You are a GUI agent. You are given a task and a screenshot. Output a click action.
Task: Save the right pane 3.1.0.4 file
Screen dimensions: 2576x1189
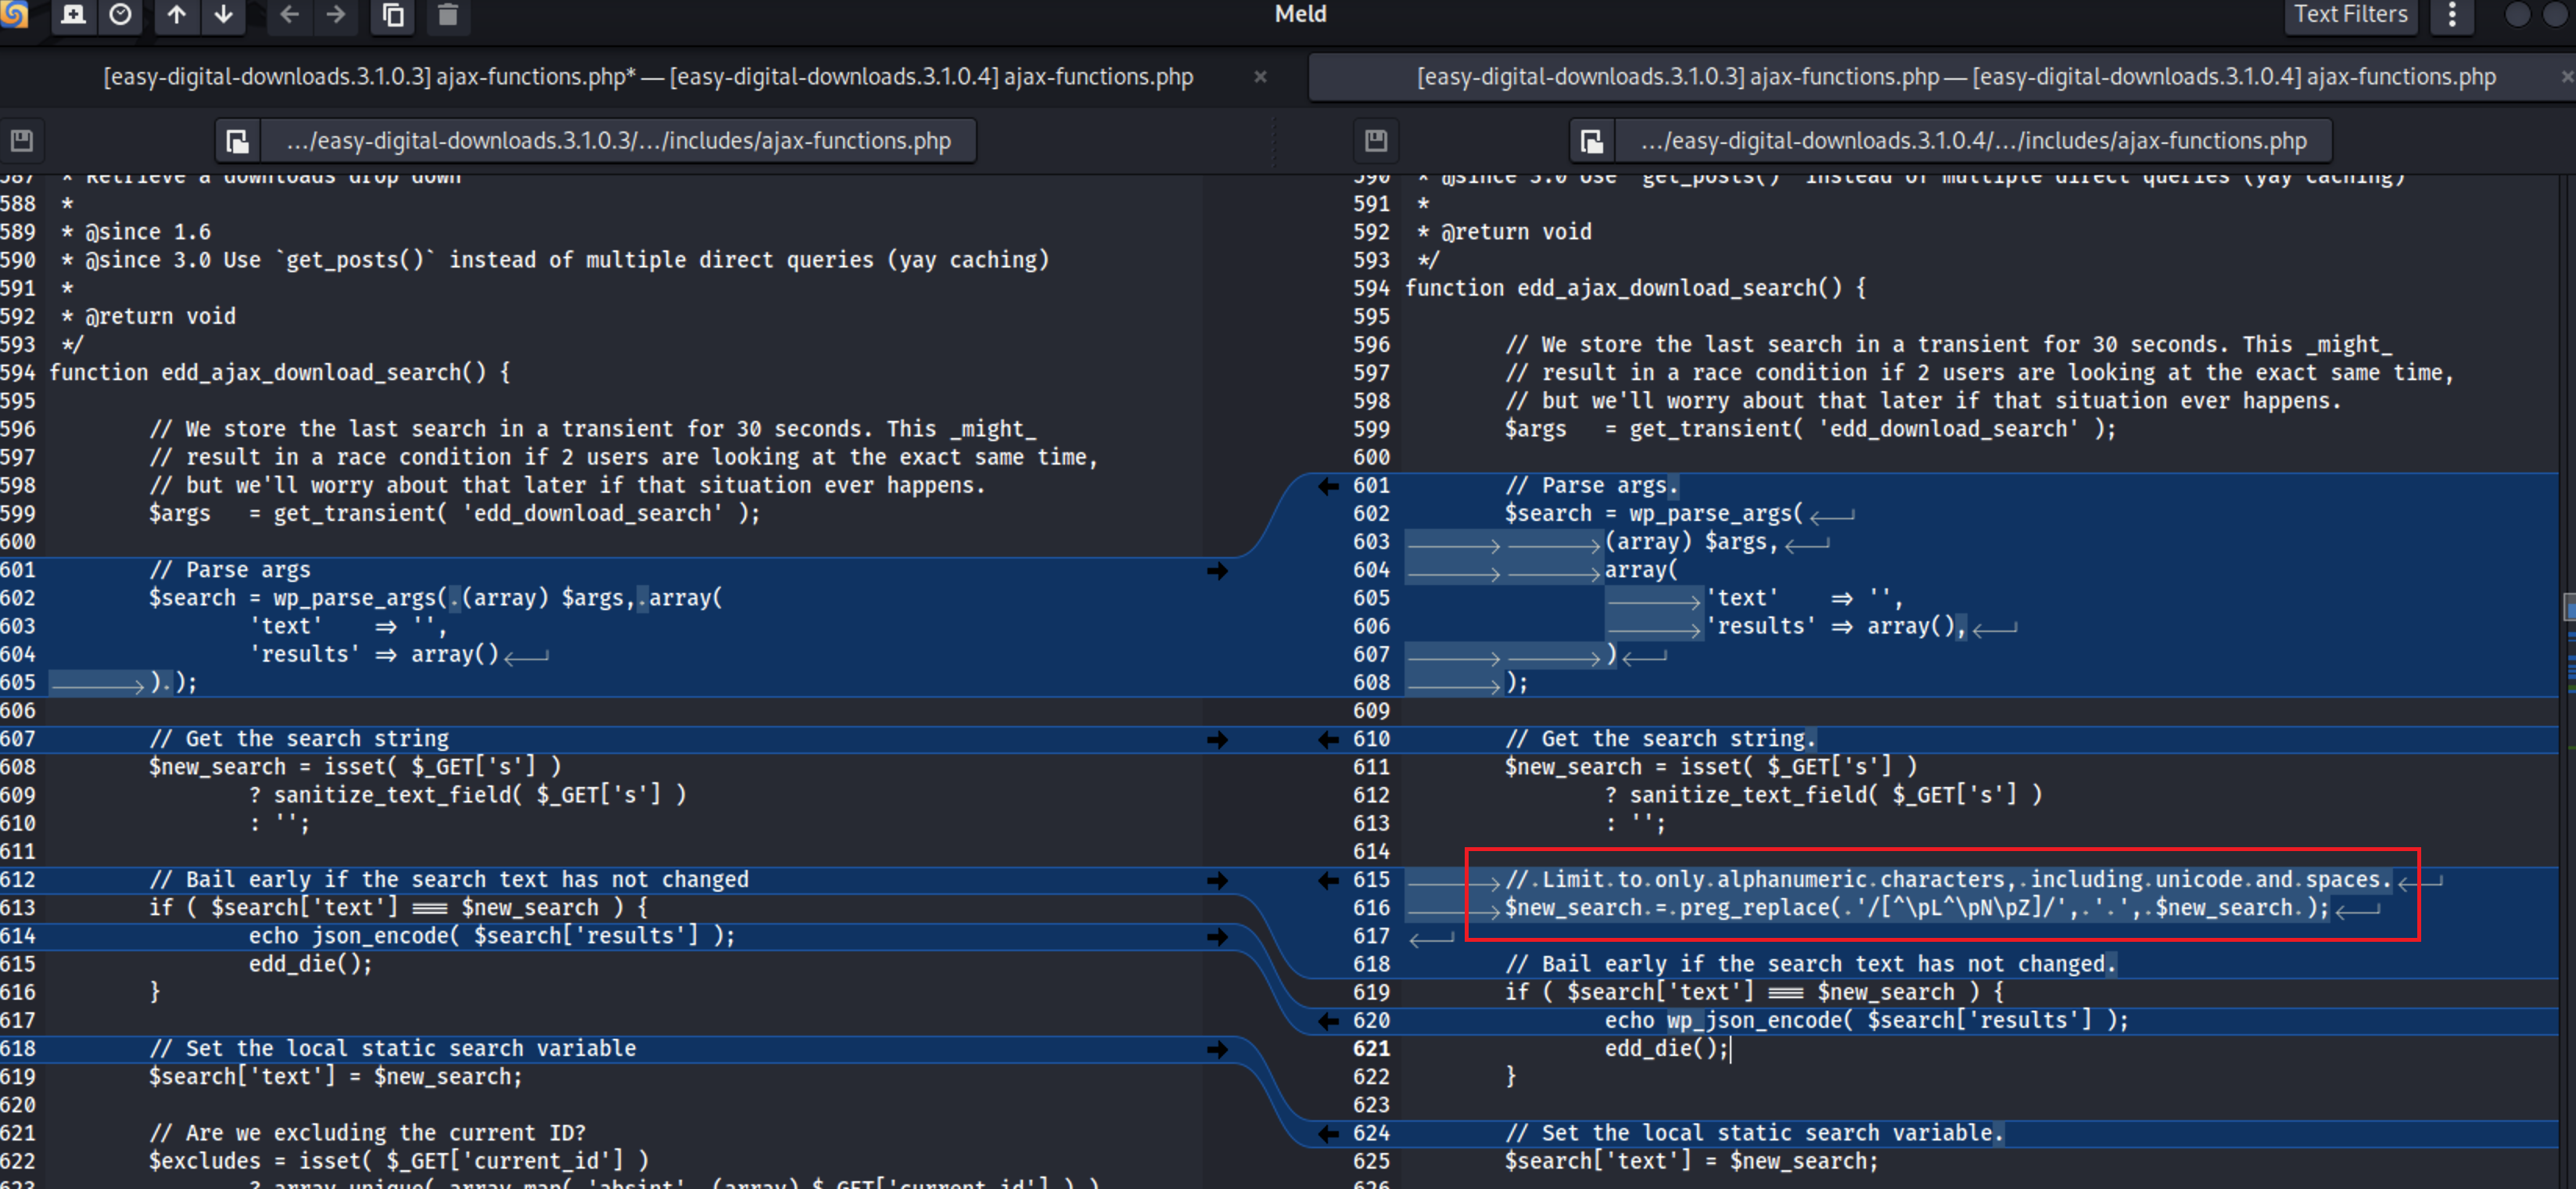point(1376,140)
